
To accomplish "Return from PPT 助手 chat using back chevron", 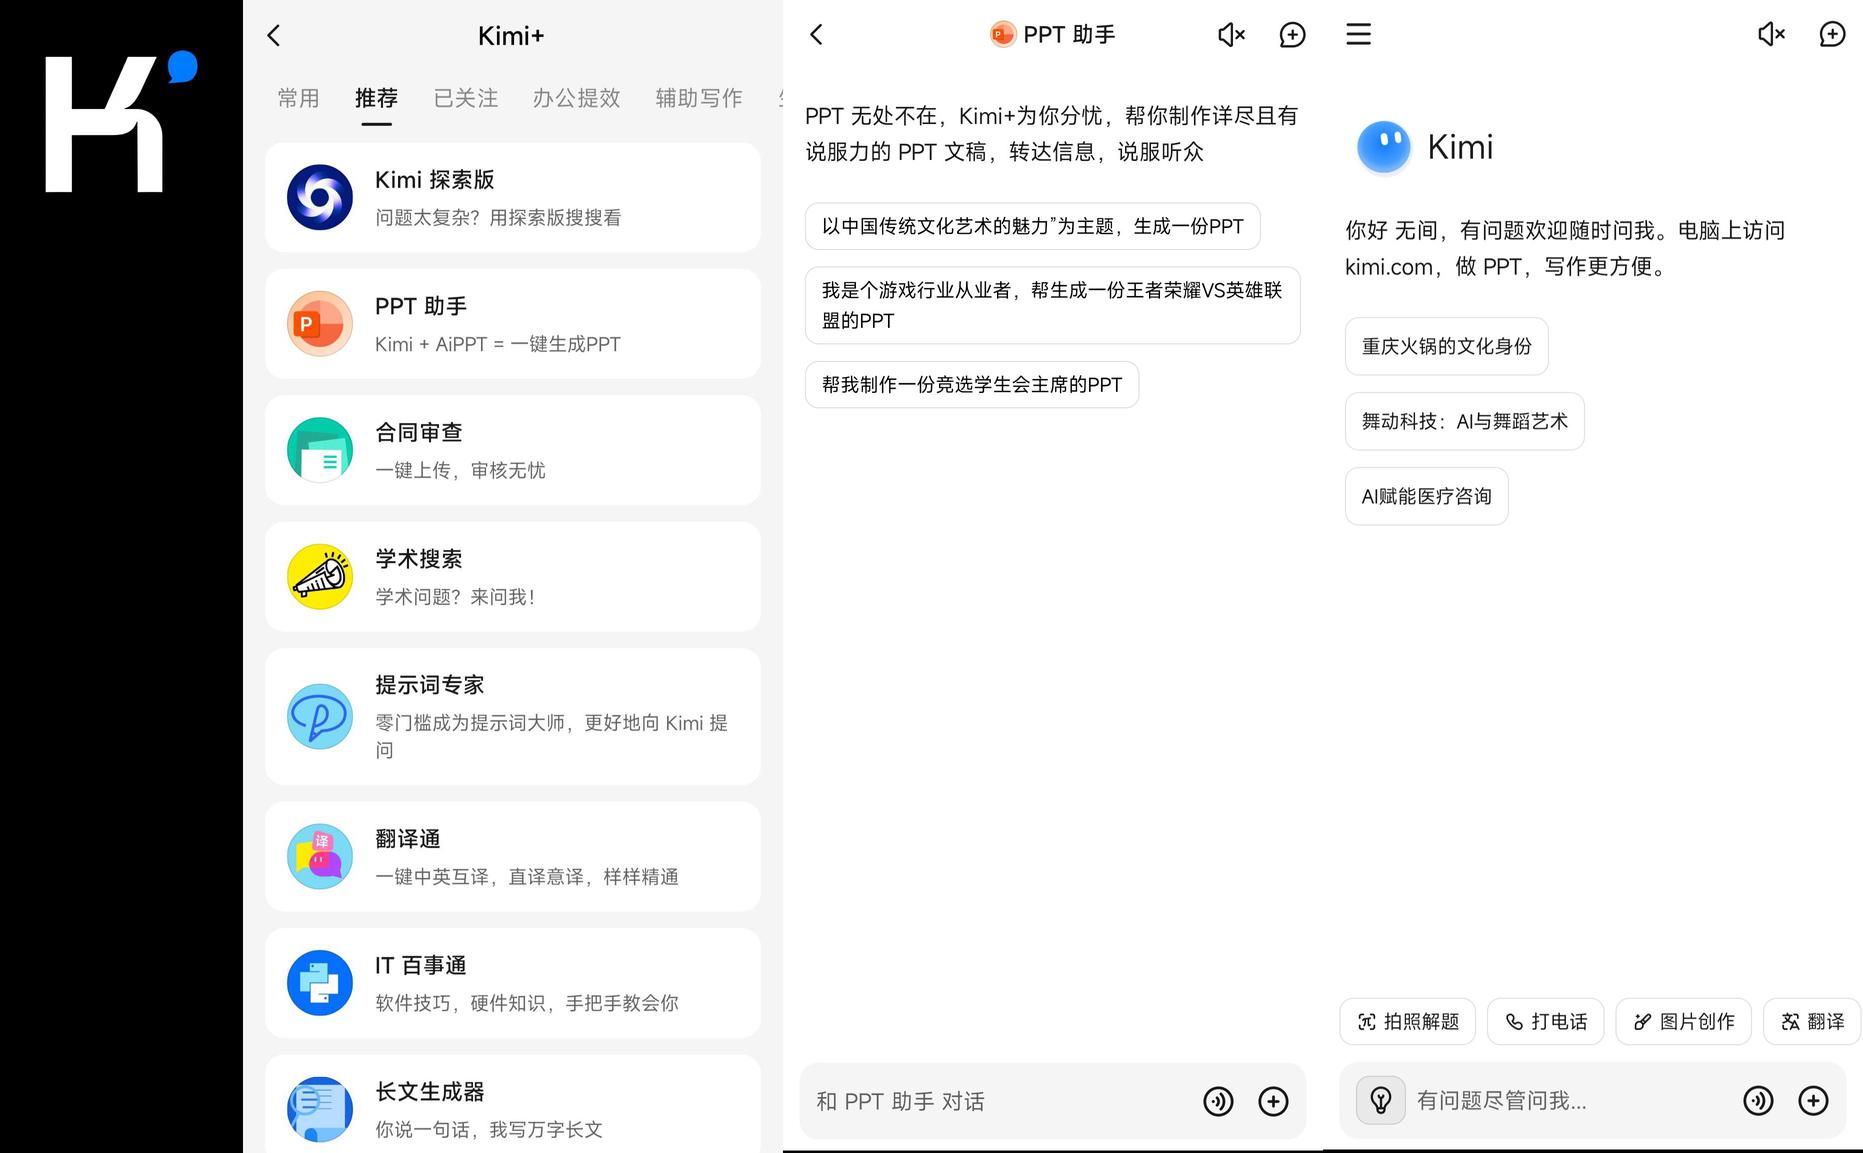I will (816, 35).
